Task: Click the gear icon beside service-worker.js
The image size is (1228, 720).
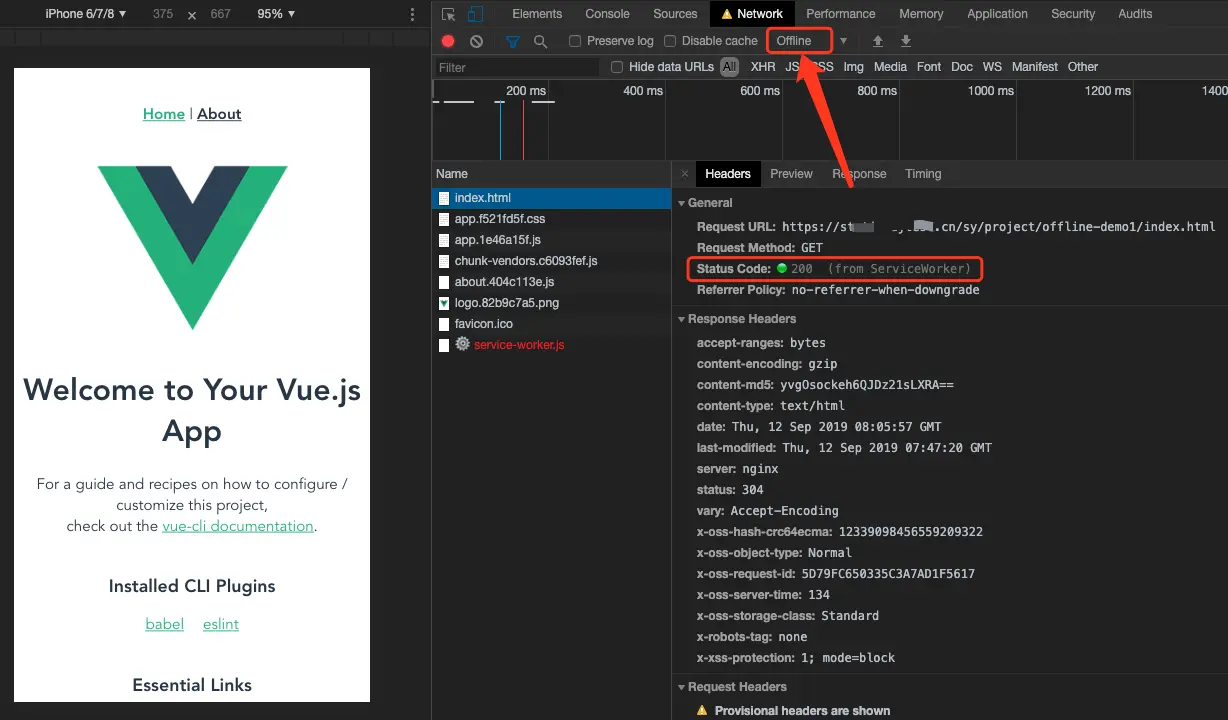Action: tap(462, 344)
